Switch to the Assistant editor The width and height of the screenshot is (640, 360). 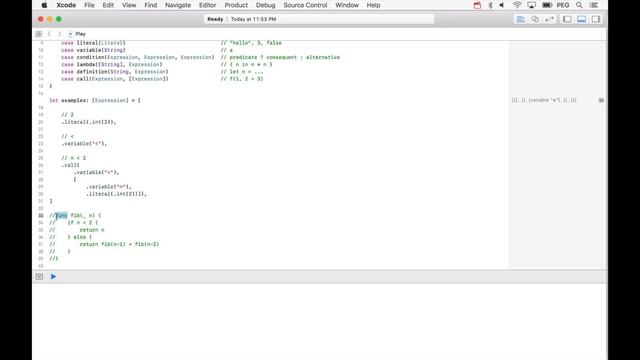click(x=535, y=19)
